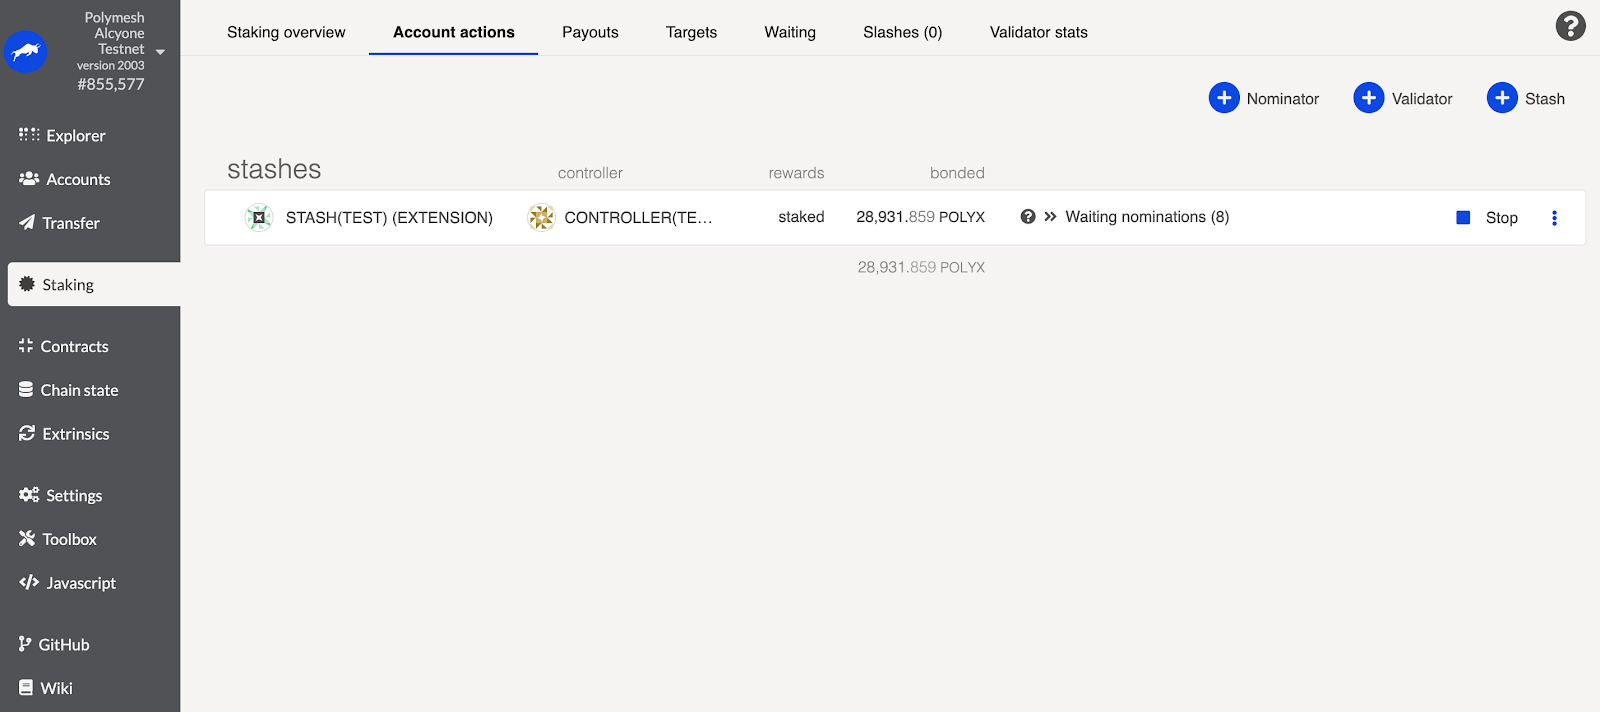Screen dimensions: 1600x712
Task: Switch to the Staking overview tab
Action: [286, 32]
